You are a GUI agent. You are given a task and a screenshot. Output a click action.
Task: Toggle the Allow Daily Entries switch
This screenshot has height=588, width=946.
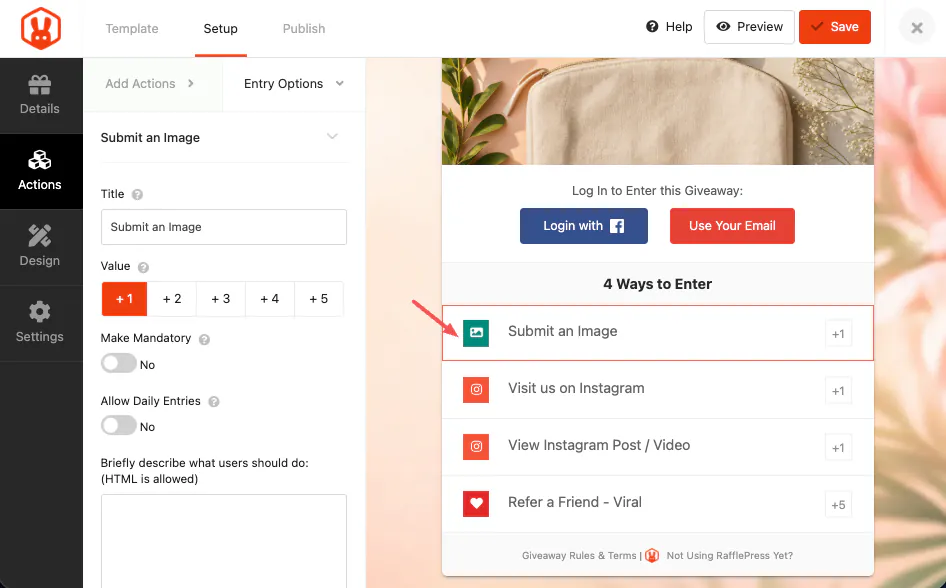coord(118,425)
